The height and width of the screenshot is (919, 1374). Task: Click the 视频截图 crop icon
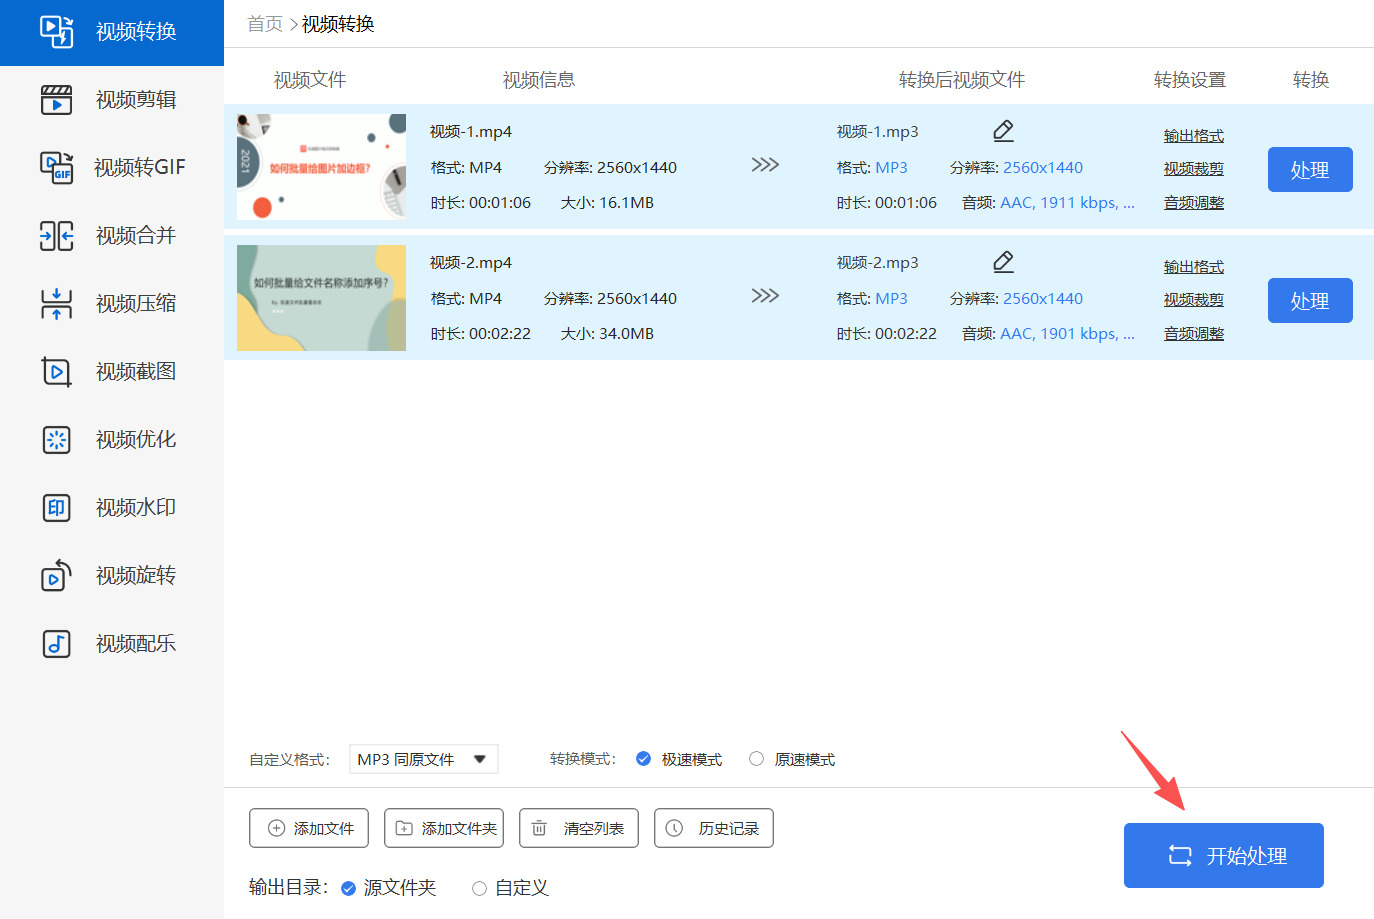coord(56,372)
